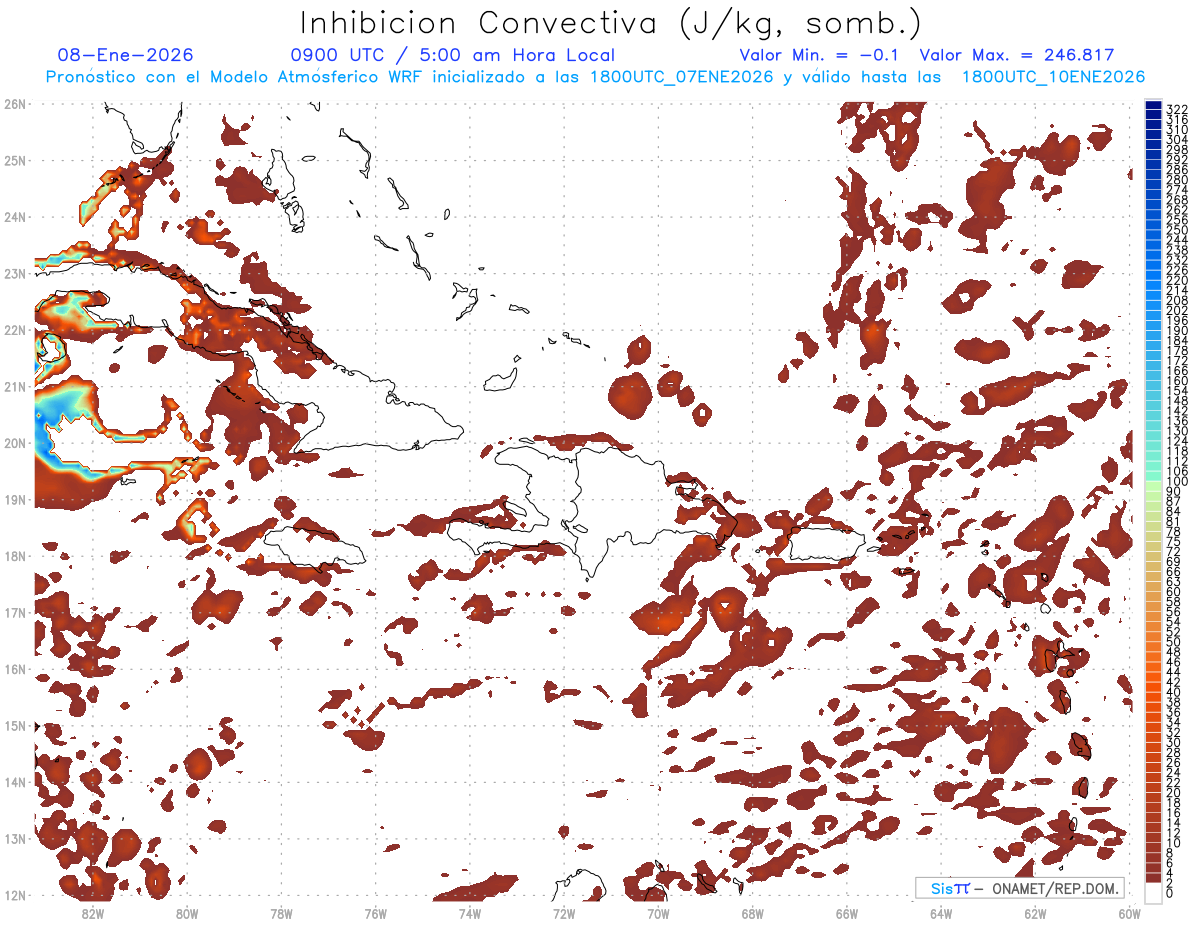Click the "SisPI – ONAMET/REP.DOM." credit box
Image resolution: width=1200 pixels, height=927 pixels.
coord(1020,888)
